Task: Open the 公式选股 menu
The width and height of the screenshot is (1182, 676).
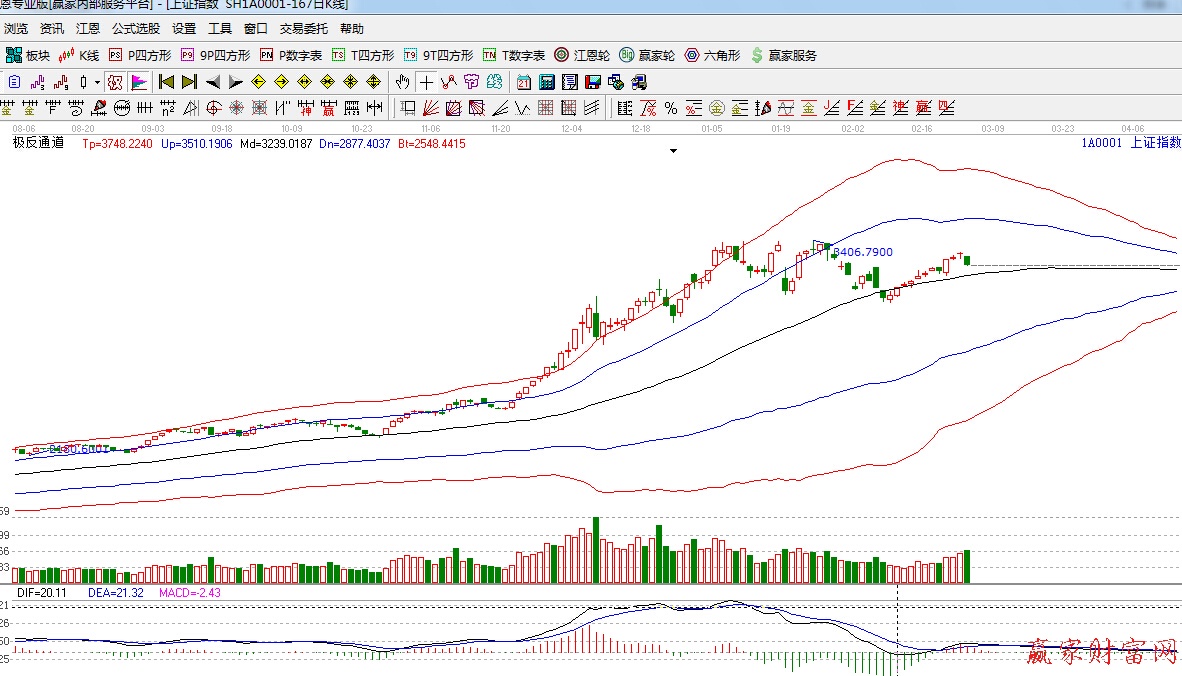Action: [x=135, y=29]
